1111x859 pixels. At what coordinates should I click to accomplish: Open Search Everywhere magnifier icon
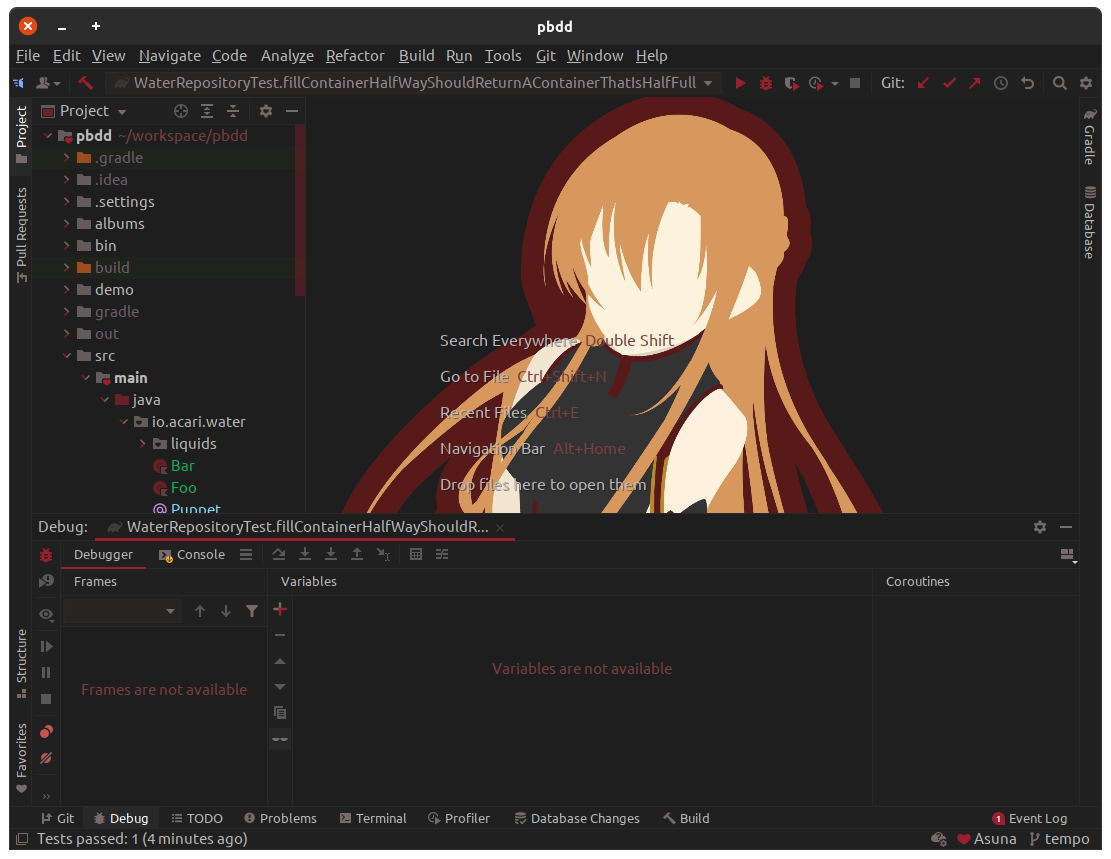(x=1059, y=83)
